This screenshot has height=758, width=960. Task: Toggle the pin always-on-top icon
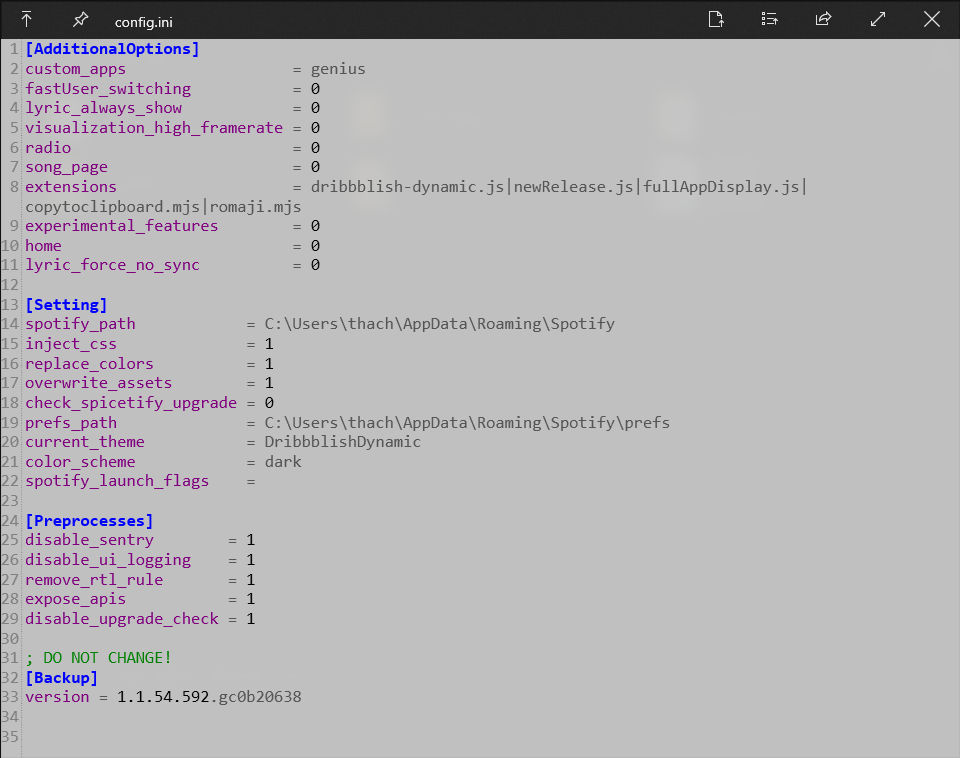click(x=80, y=19)
